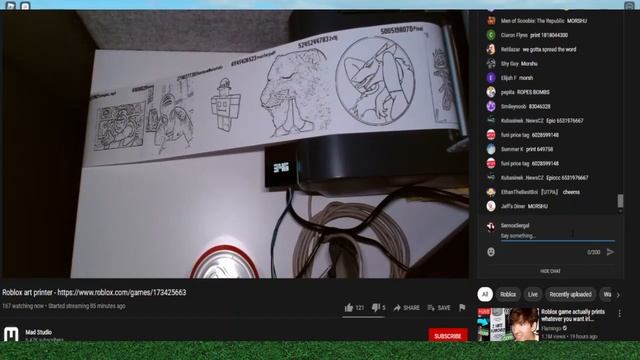Hide the live chat panel
The width and height of the screenshot is (640, 360).
coord(550,271)
